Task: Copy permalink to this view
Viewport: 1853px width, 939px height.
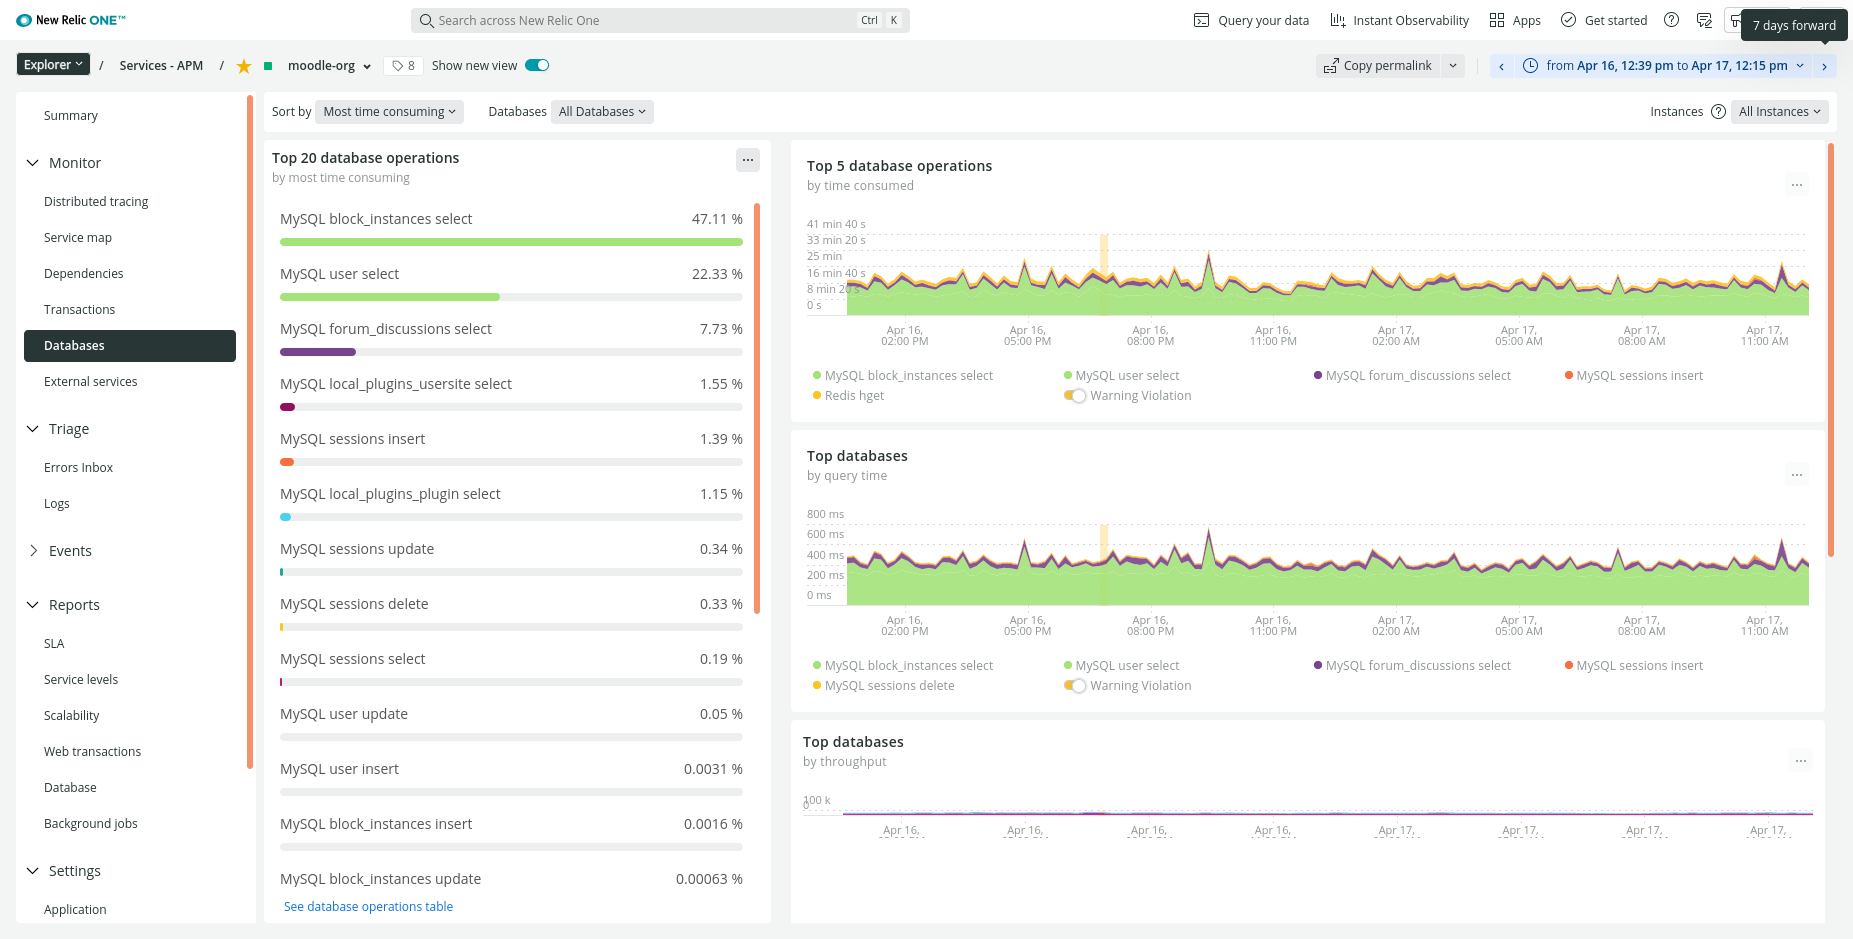Action: pyautogui.click(x=1378, y=66)
